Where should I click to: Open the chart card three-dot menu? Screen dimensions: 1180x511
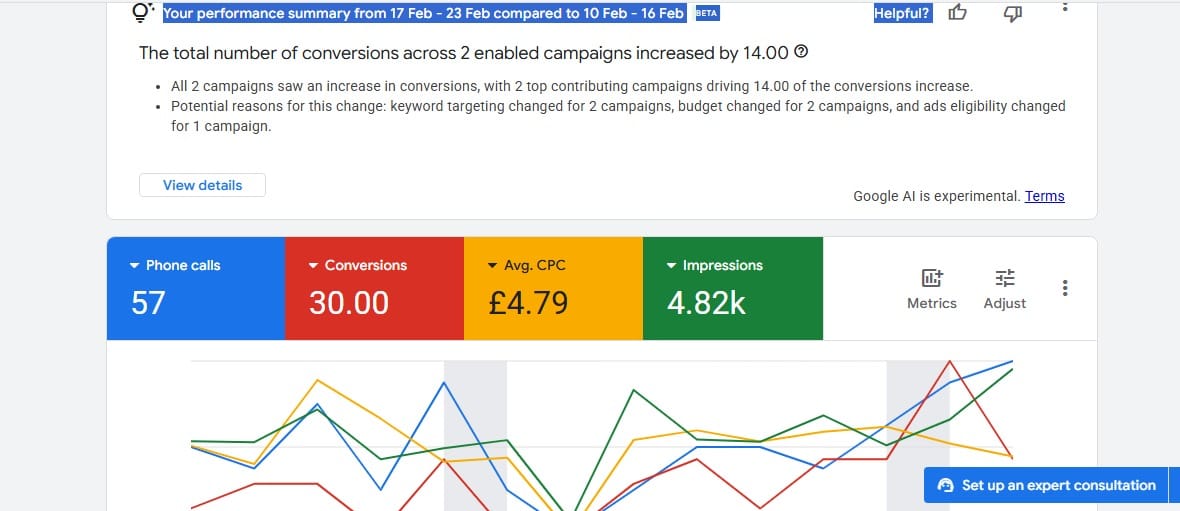[1064, 288]
